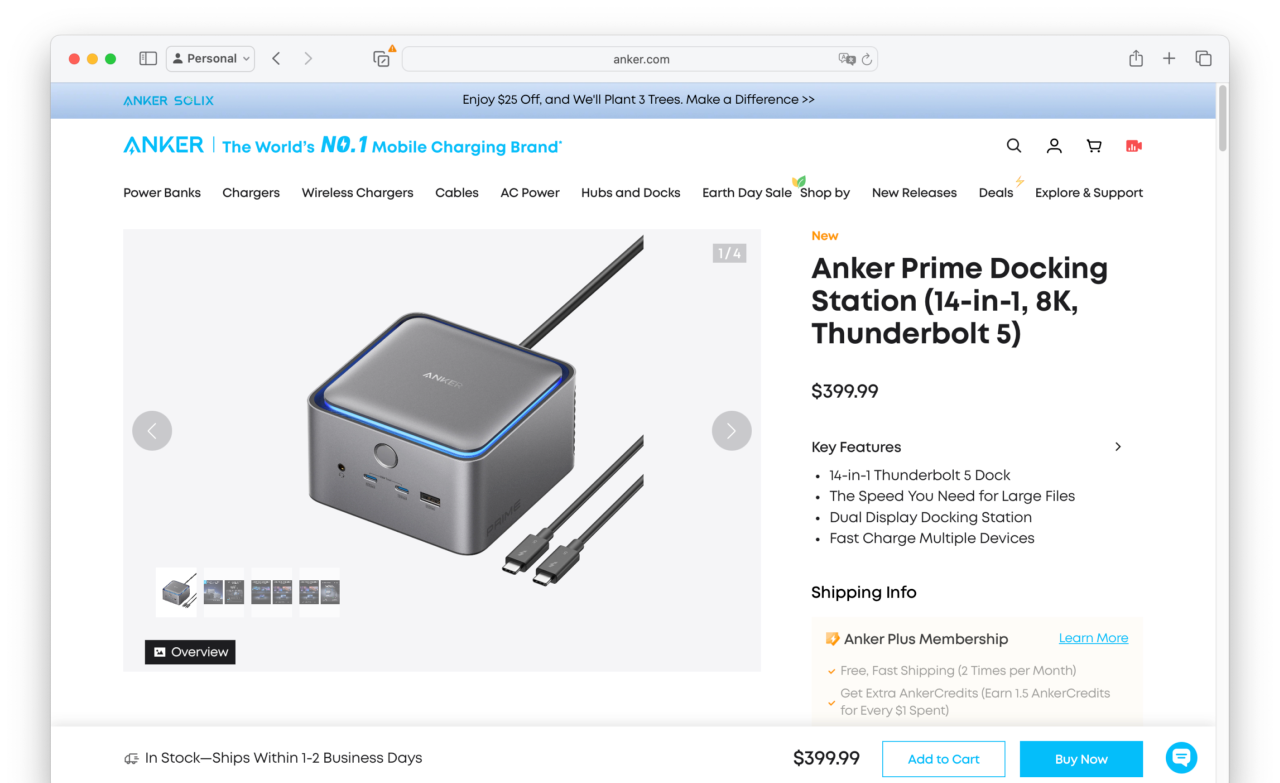Click the Add to Cart button
This screenshot has height=783, width=1280.
click(x=943, y=759)
